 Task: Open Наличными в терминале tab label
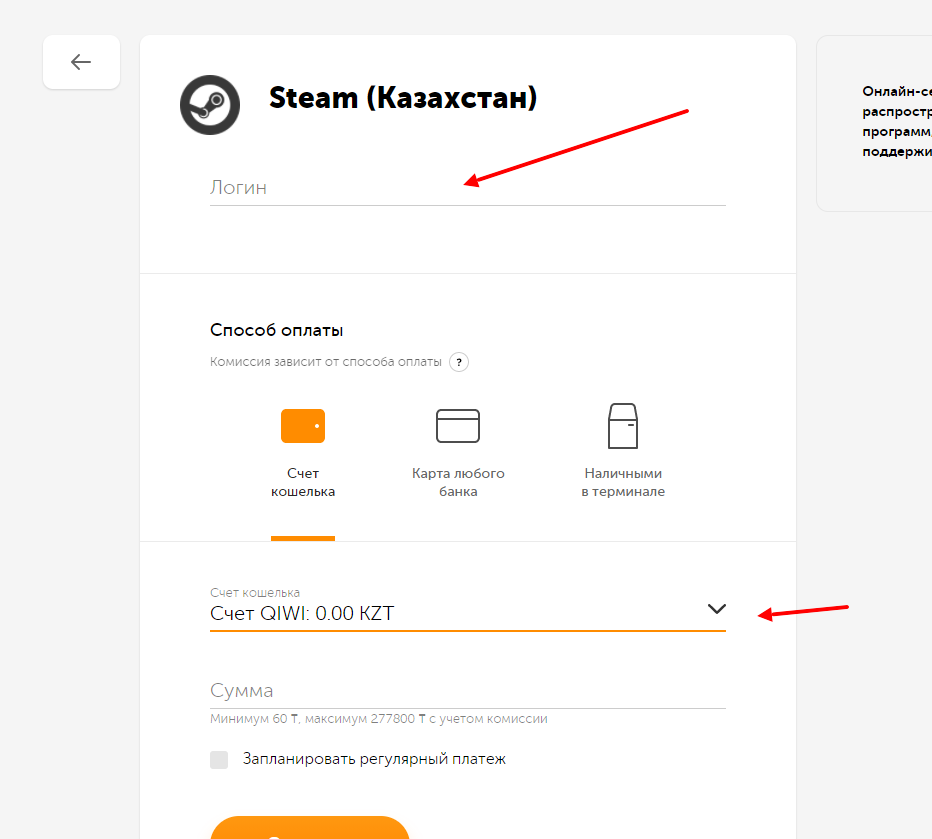coord(623,482)
